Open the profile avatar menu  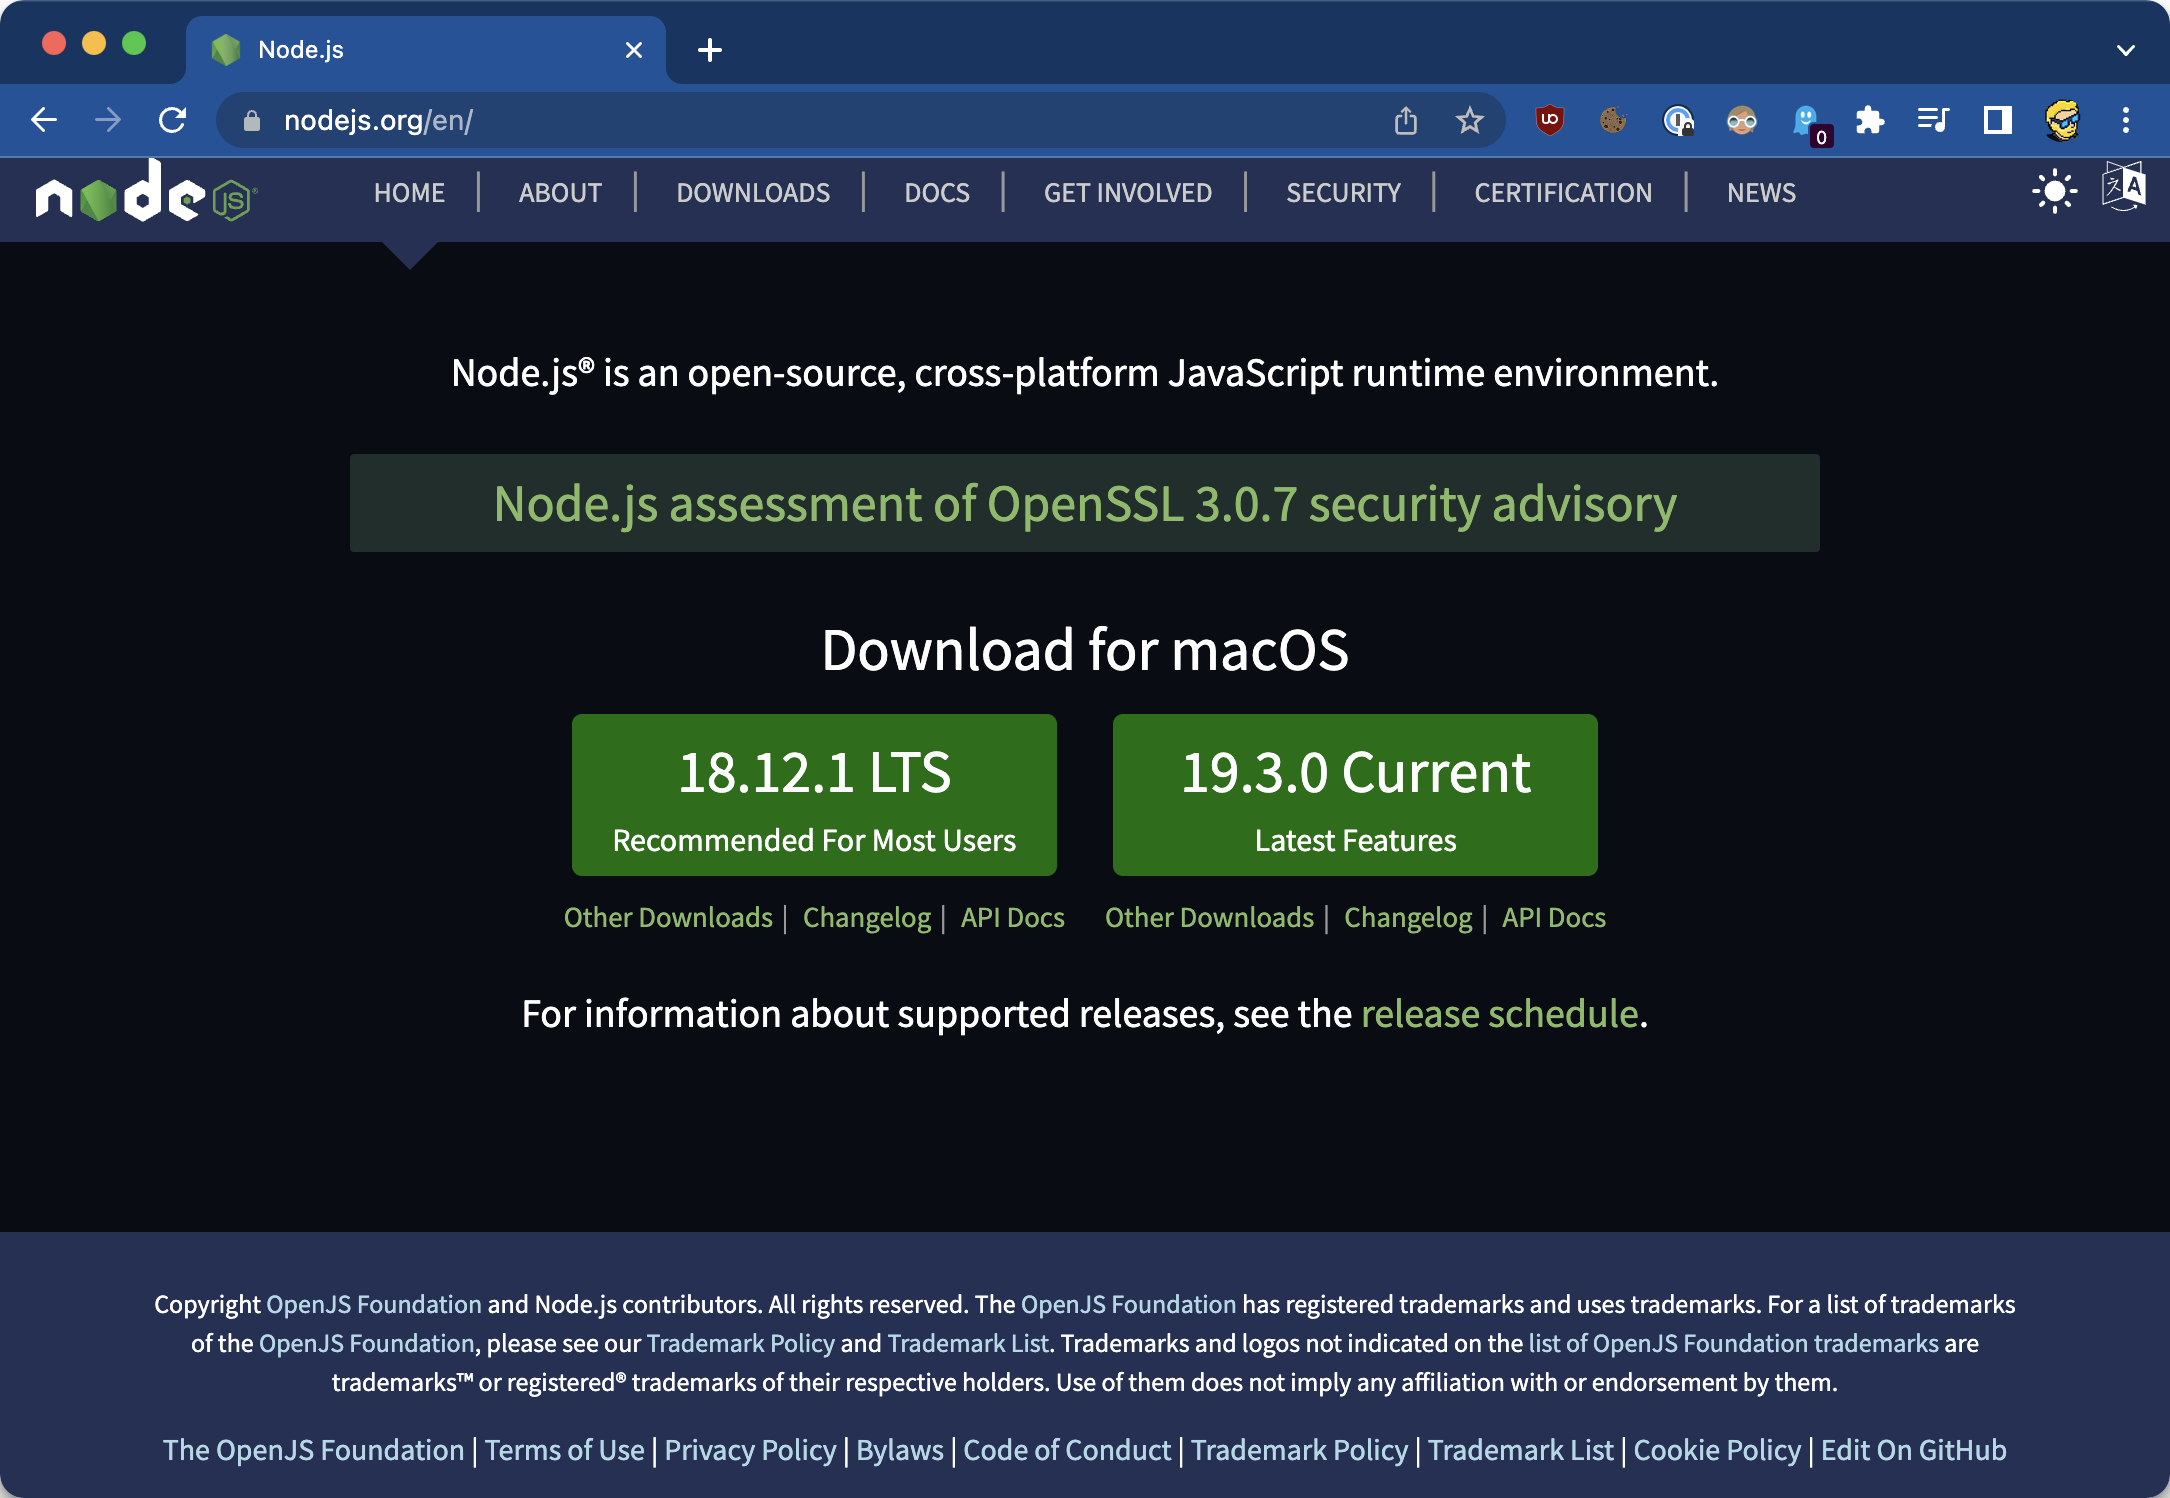click(2062, 121)
